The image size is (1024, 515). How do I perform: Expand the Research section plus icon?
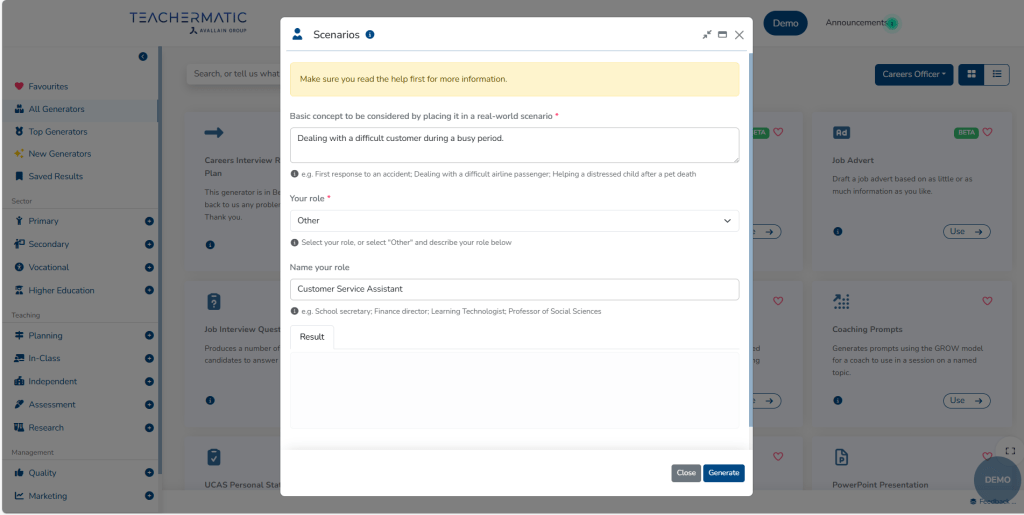point(149,428)
